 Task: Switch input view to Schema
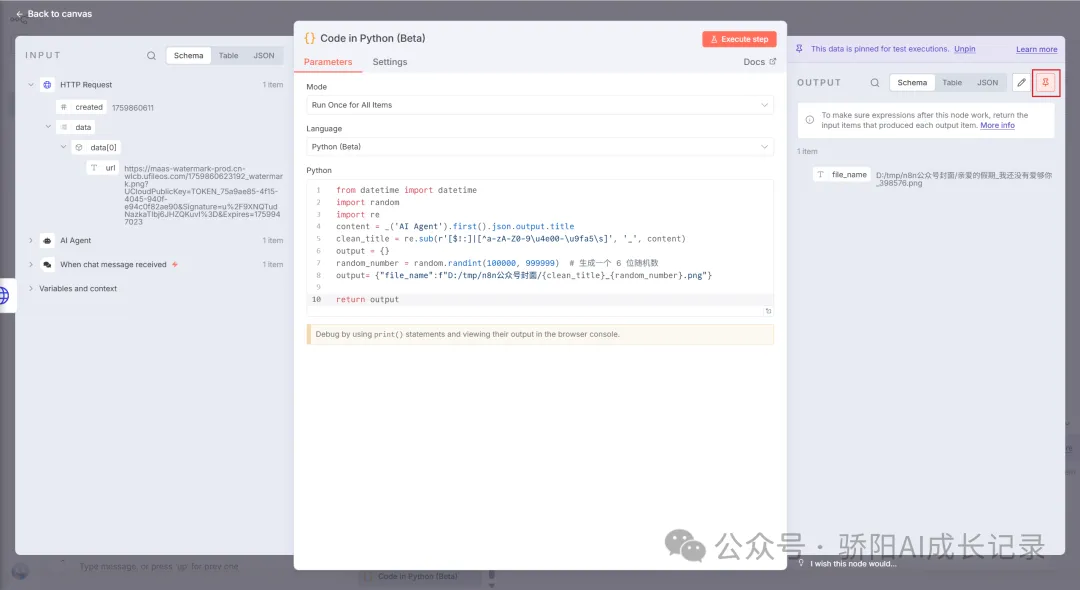[189, 56]
